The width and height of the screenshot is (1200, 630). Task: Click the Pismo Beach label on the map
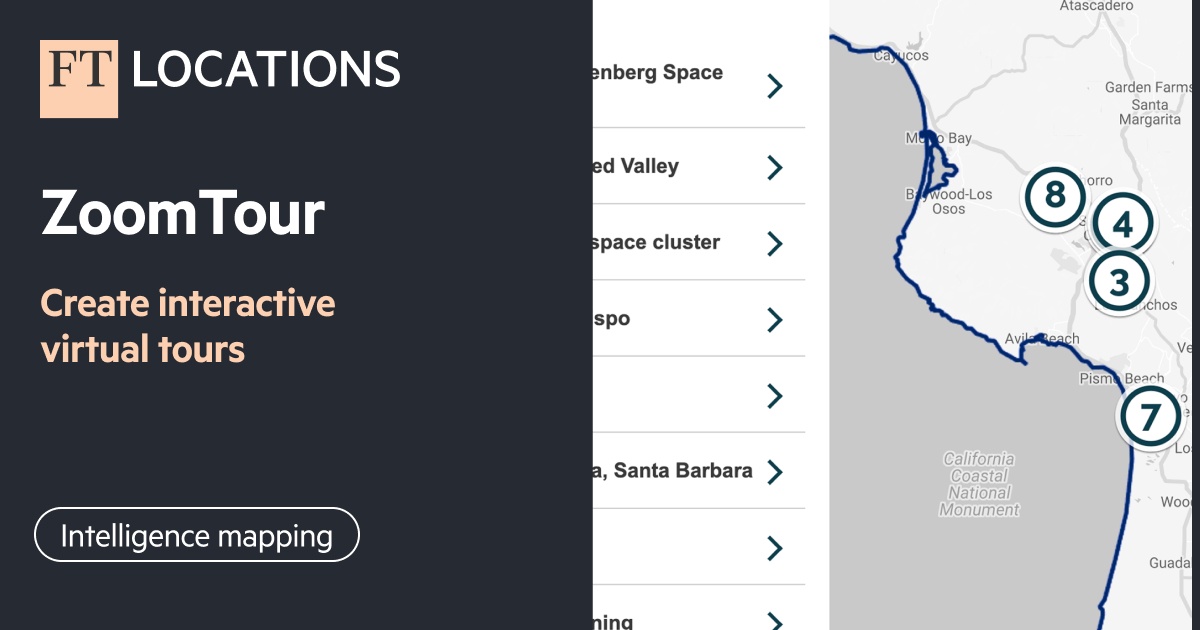pos(1124,377)
